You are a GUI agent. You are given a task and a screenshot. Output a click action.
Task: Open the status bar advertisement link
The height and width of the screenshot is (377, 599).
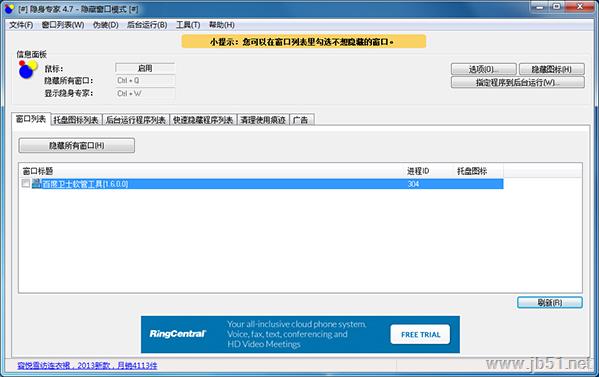[87, 366]
